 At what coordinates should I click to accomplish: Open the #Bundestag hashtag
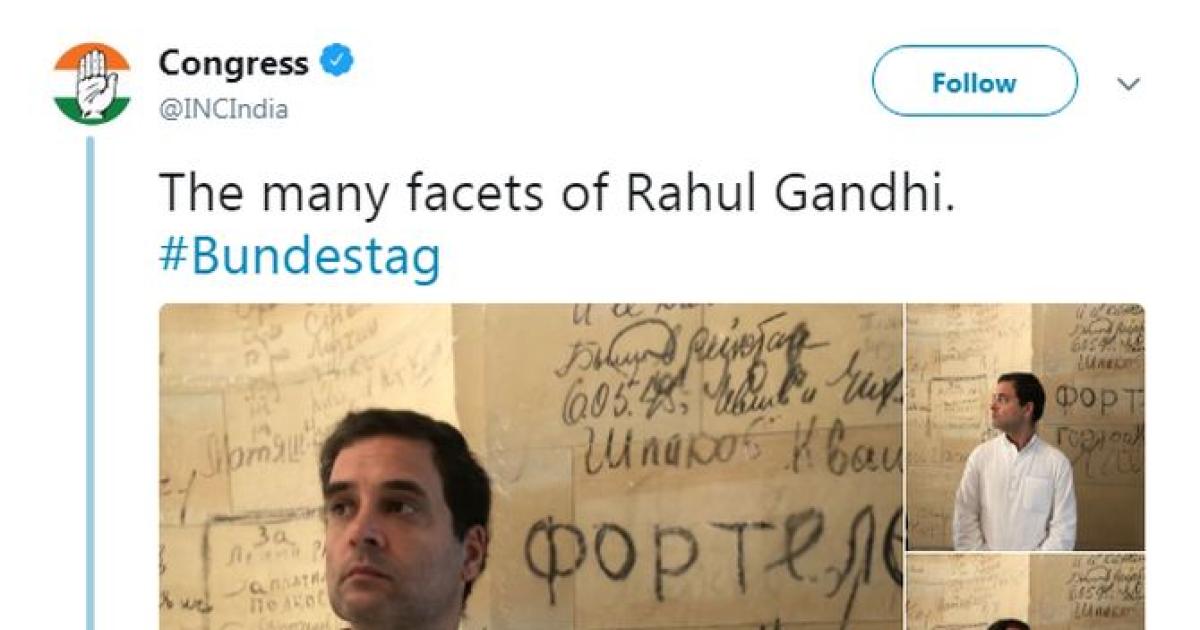tap(299, 258)
